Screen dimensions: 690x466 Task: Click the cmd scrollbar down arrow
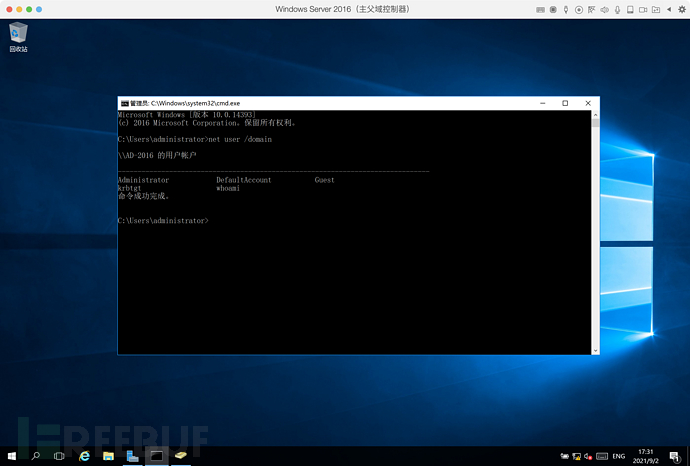(595, 351)
